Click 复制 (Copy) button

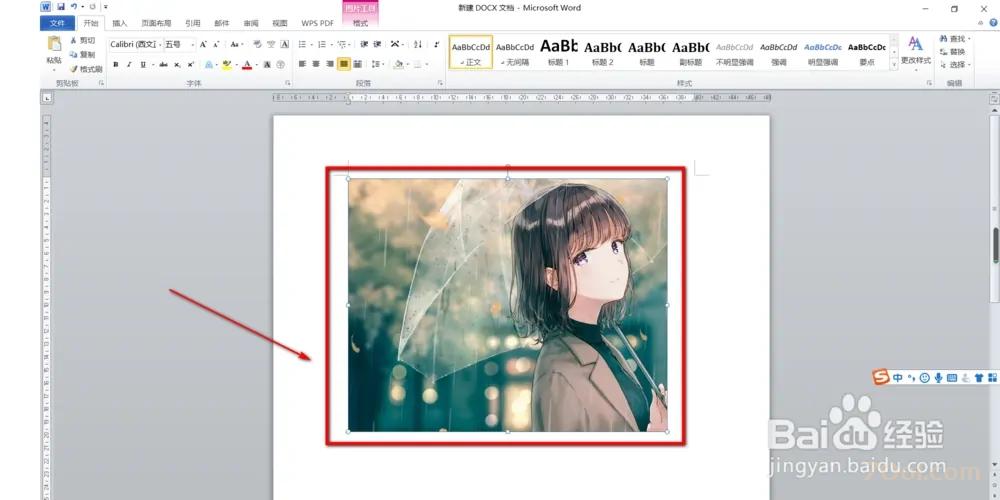(x=82, y=54)
